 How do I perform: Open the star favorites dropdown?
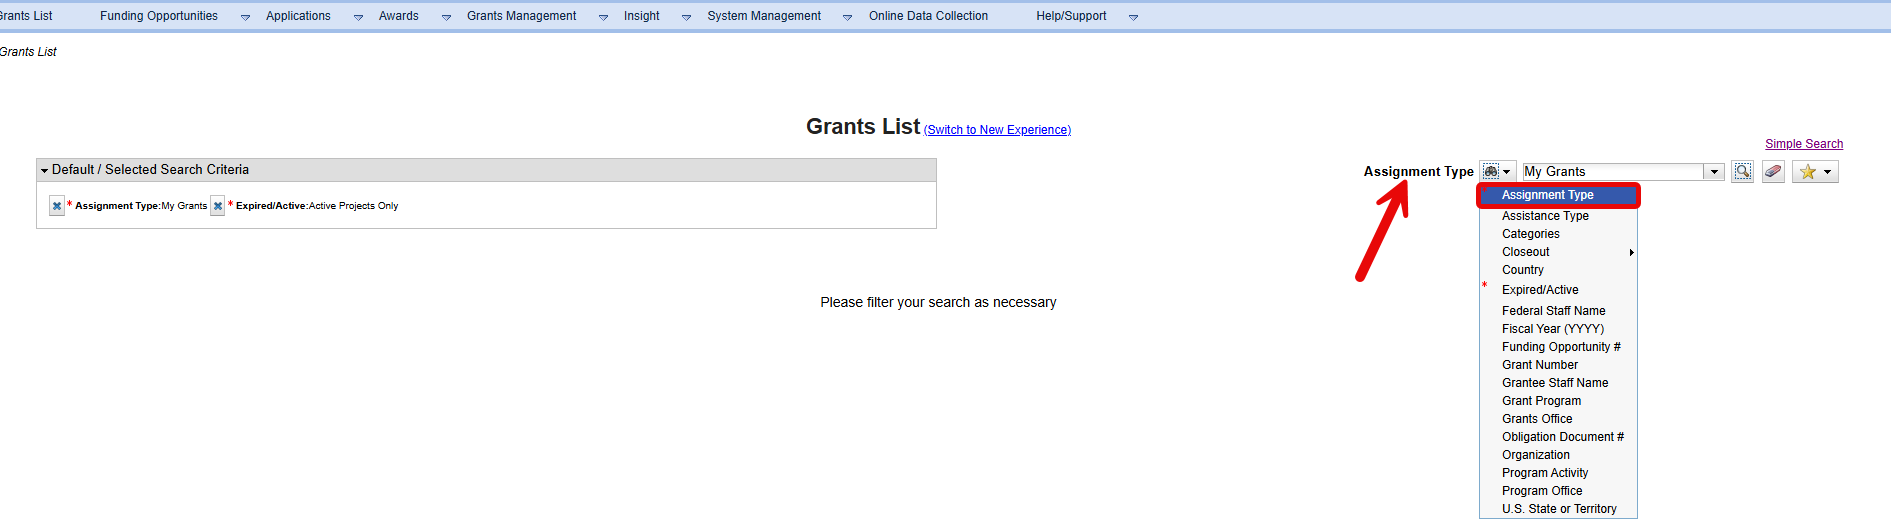(x=1816, y=172)
